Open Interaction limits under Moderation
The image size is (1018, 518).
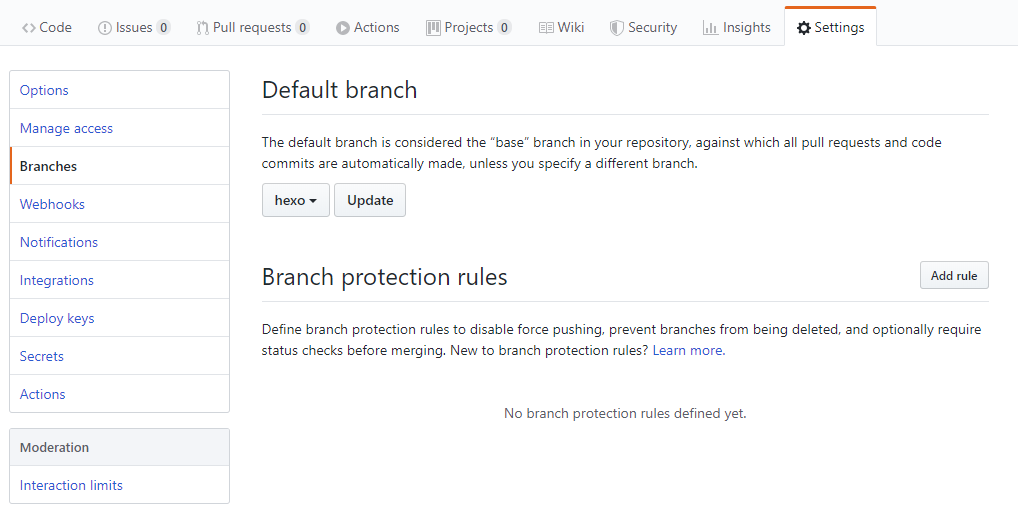point(71,485)
